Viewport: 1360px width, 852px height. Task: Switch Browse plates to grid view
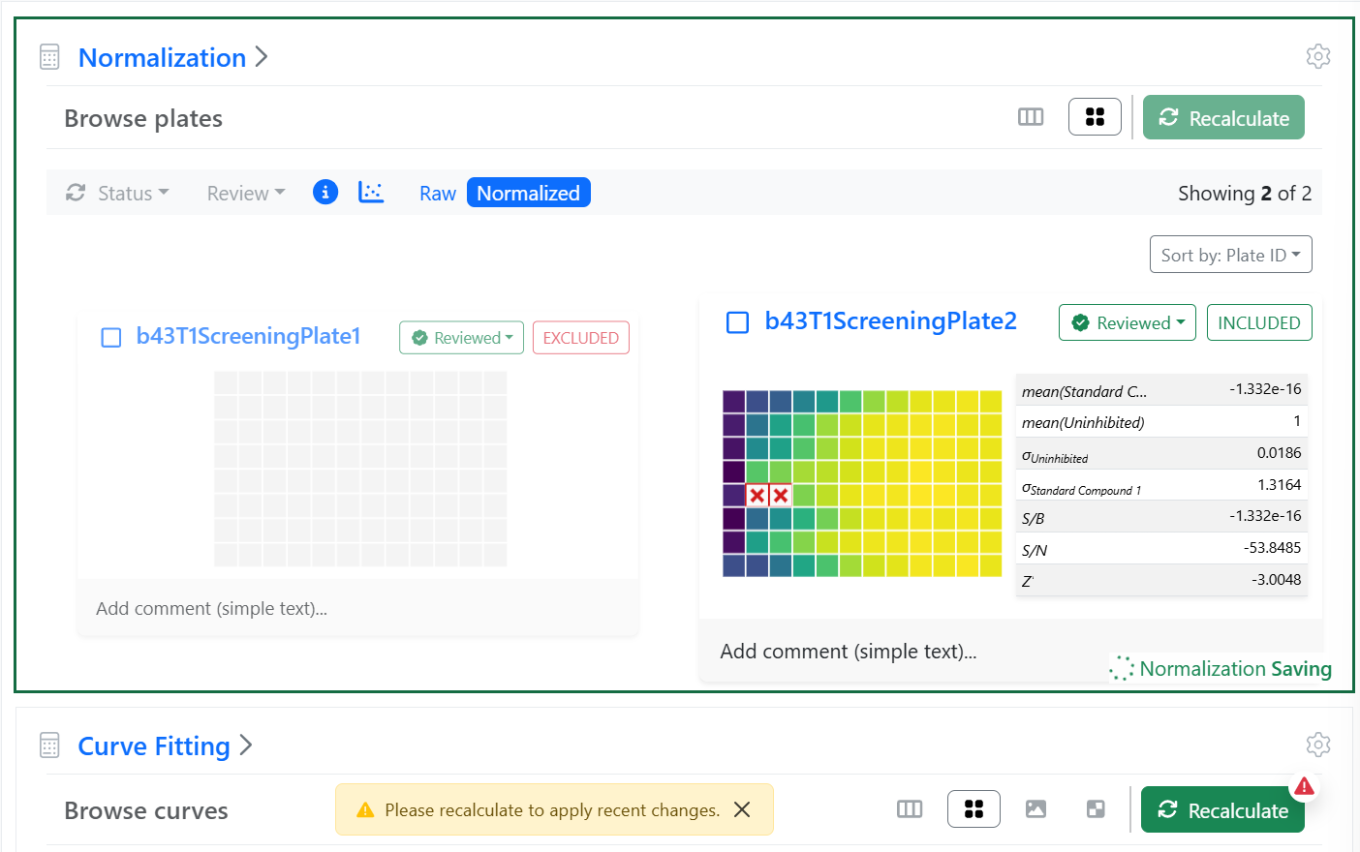[1094, 118]
